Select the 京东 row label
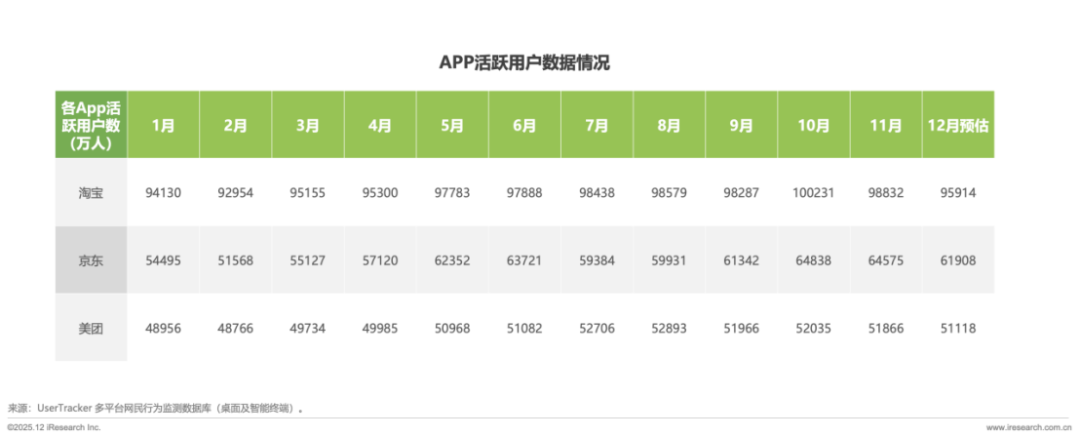 coord(91,261)
